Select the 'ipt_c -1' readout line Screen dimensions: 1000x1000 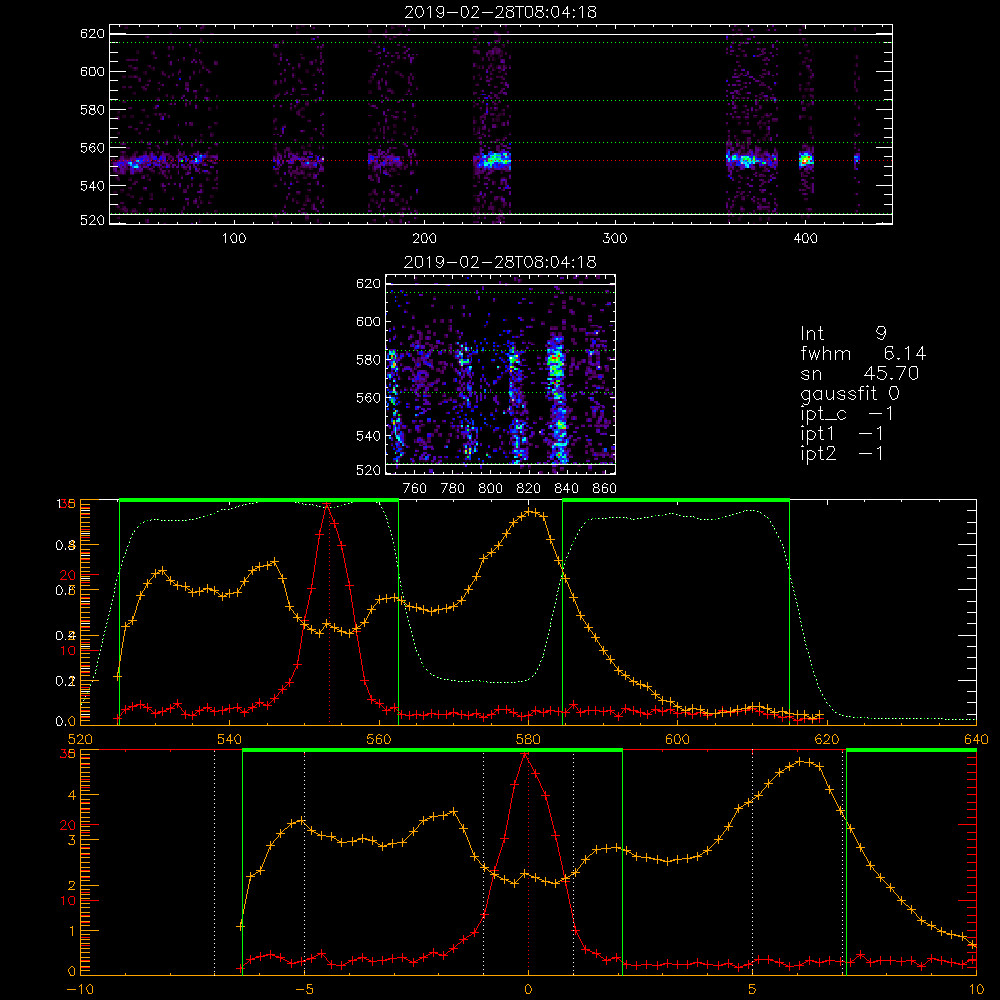tap(847, 413)
